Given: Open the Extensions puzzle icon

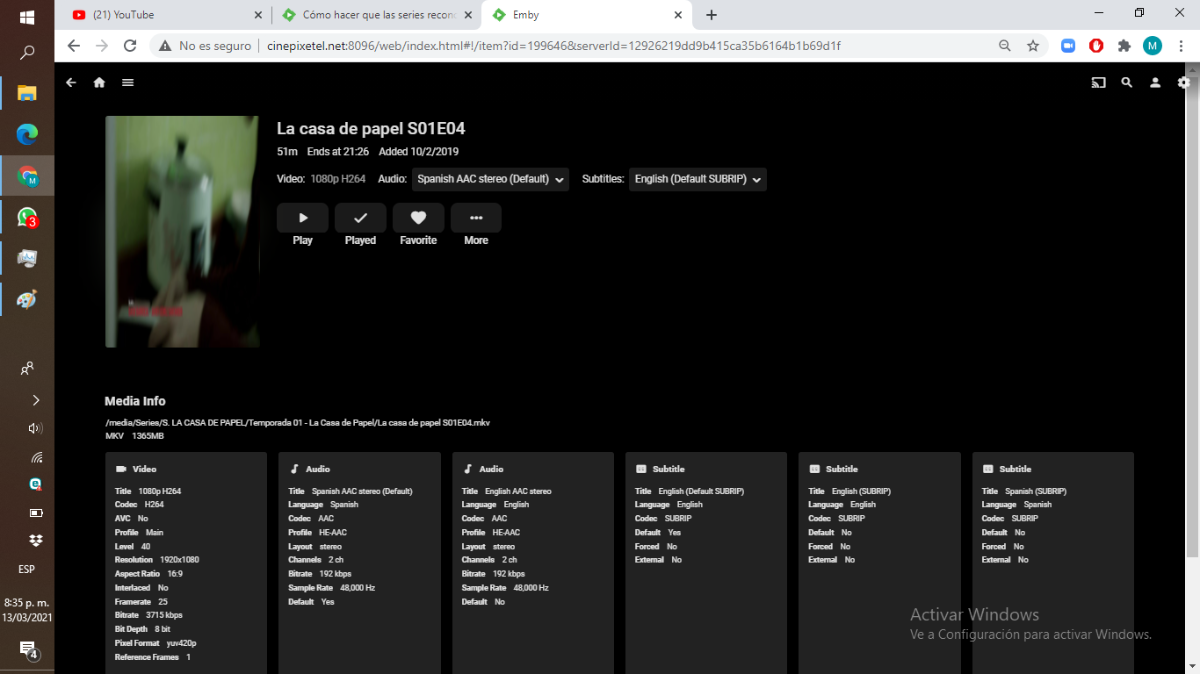Looking at the screenshot, I should tap(1124, 46).
